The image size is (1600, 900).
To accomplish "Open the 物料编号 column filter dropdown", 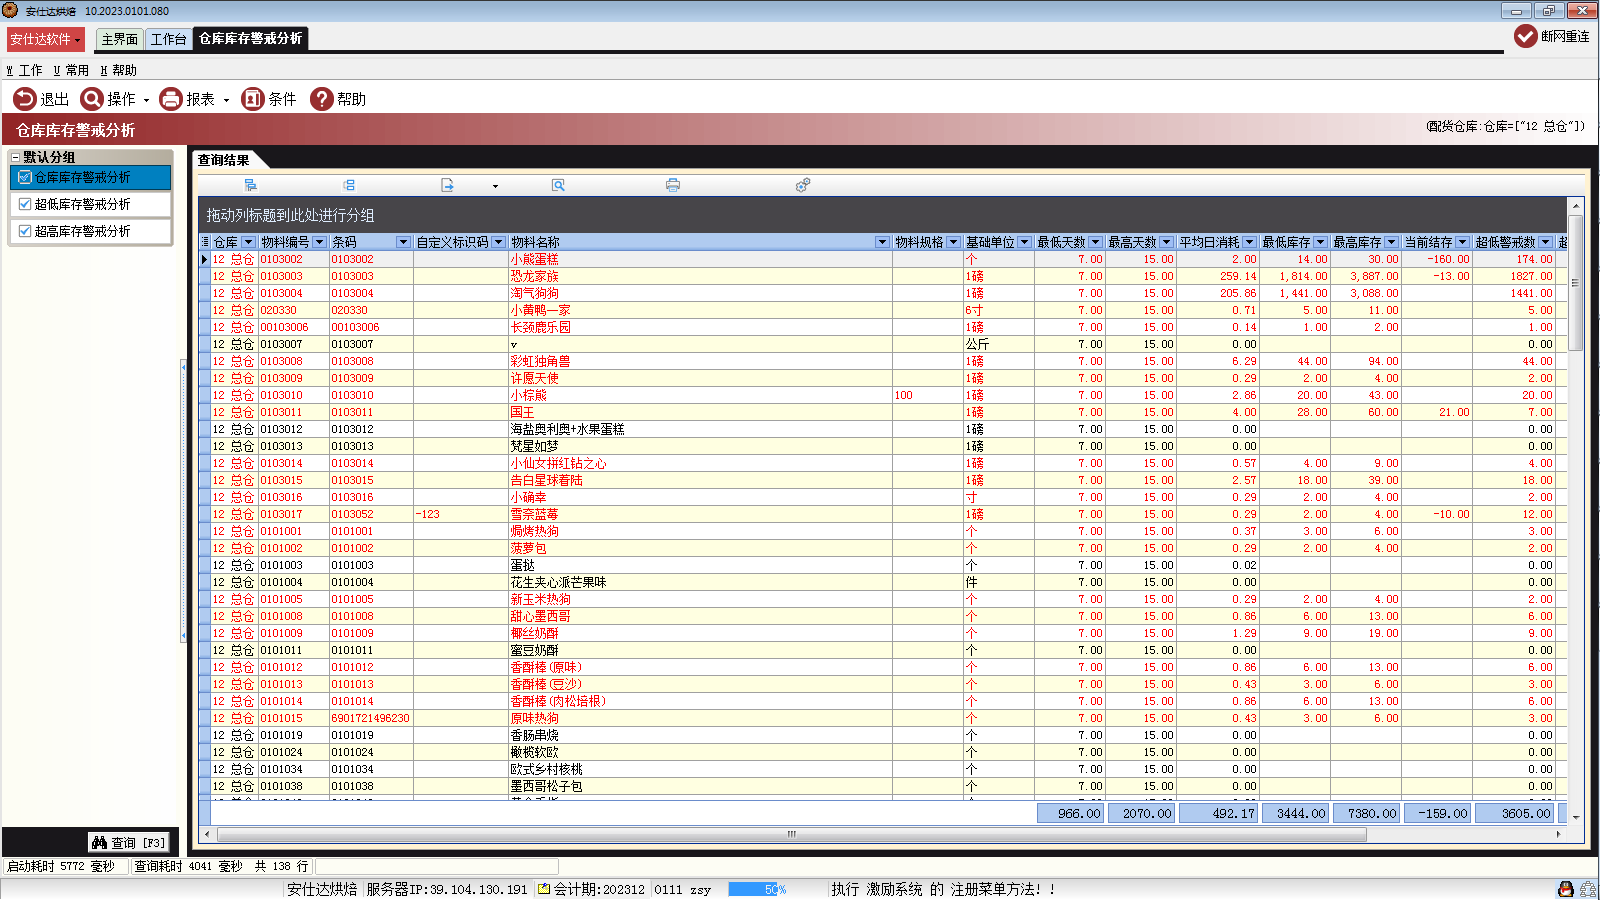I will [320, 242].
